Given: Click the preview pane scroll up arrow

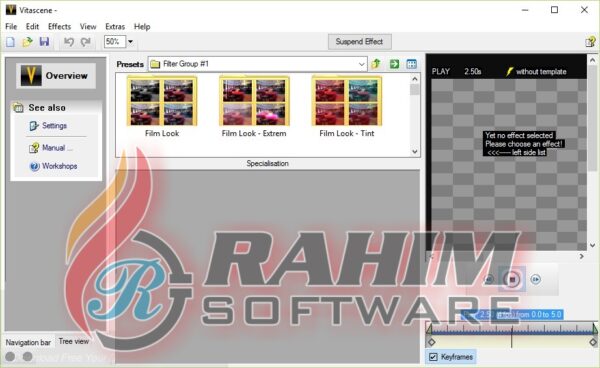Looking at the screenshot, I should (592, 60).
